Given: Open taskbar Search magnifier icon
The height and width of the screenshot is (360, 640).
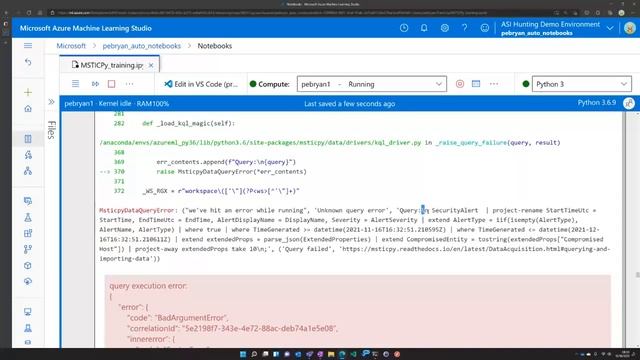Looking at the screenshot, I should point(254,354).
